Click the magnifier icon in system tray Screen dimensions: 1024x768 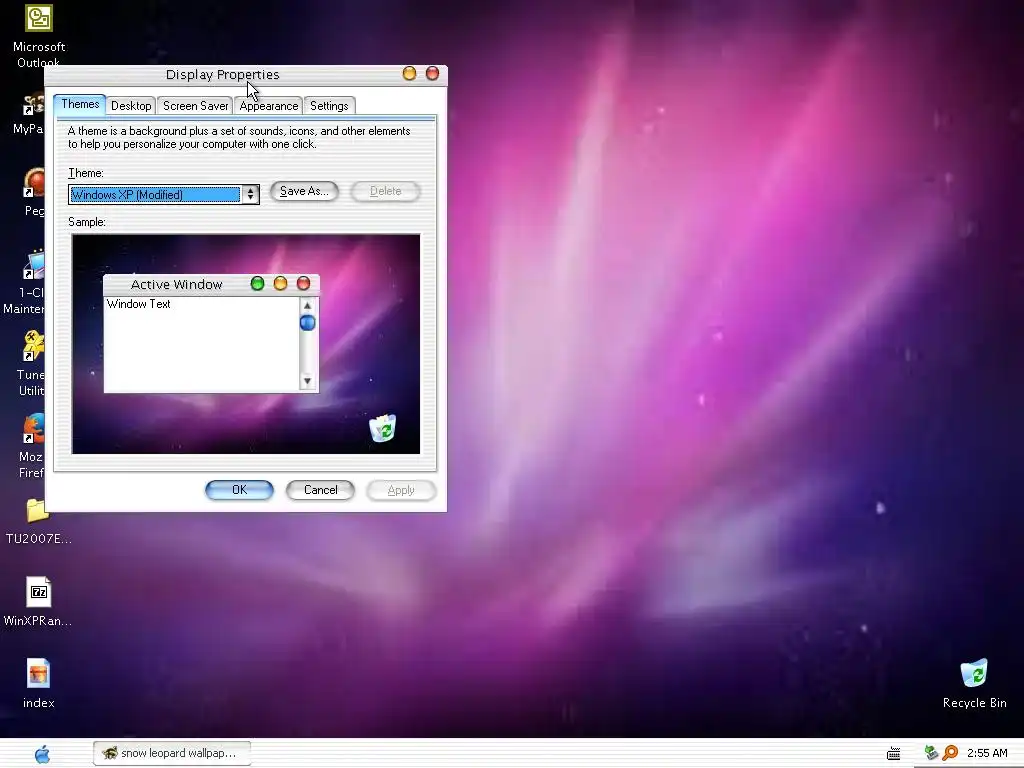[x=950, y=753]
